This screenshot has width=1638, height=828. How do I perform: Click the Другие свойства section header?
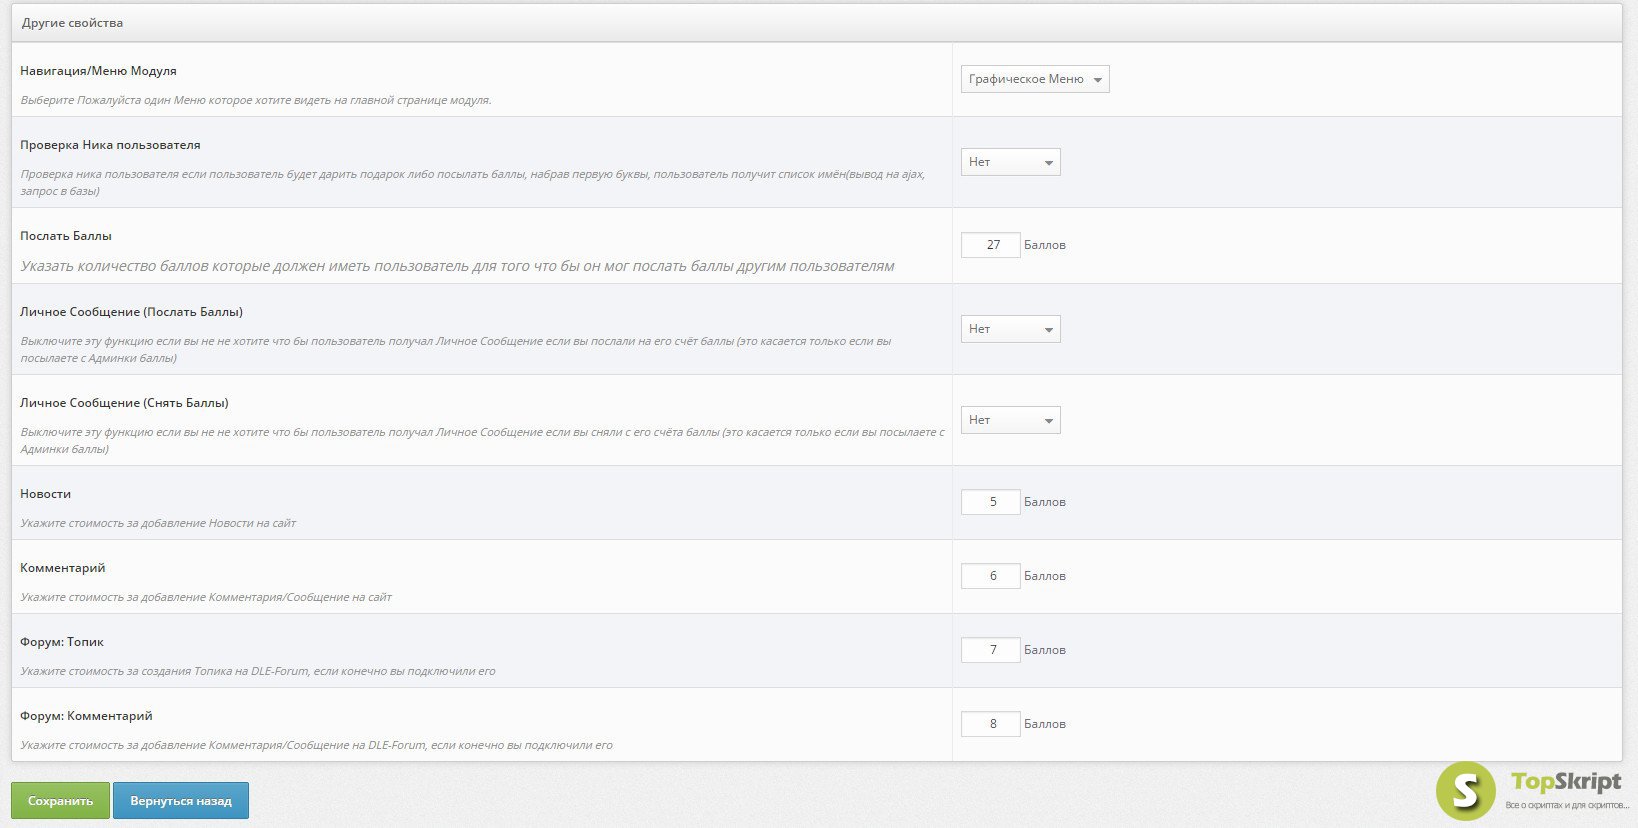[817, 23]
